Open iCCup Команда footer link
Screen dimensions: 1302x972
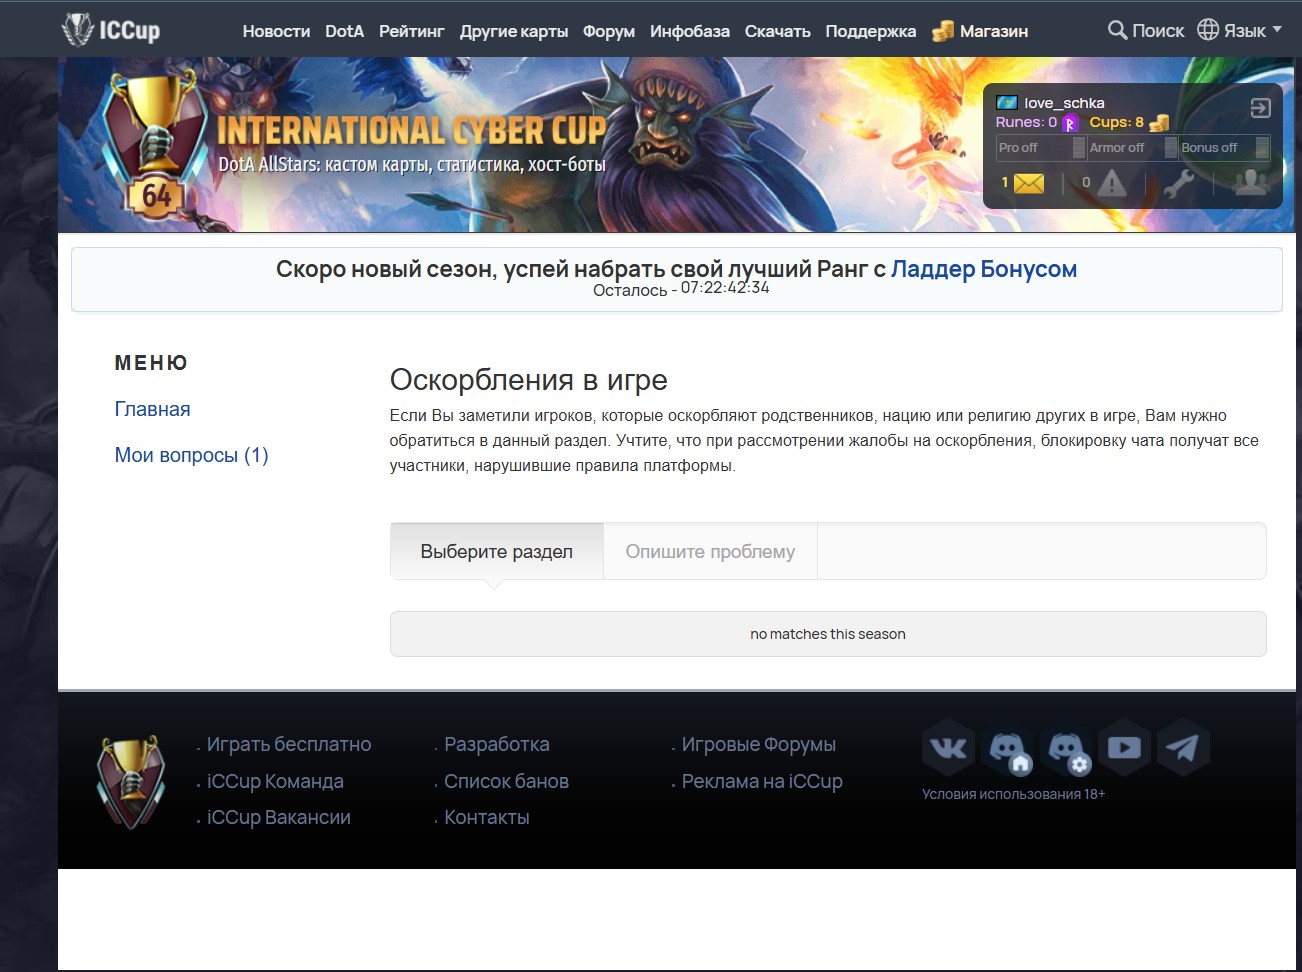pyautogui.click(x=275, y=781)
